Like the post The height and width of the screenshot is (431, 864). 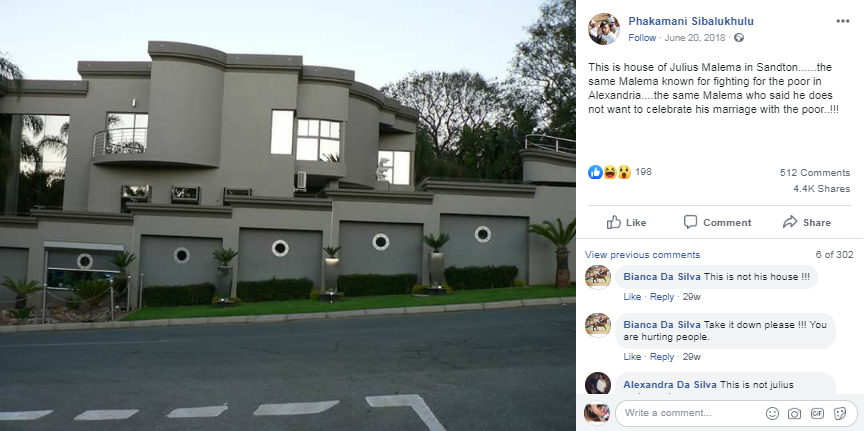627,223
